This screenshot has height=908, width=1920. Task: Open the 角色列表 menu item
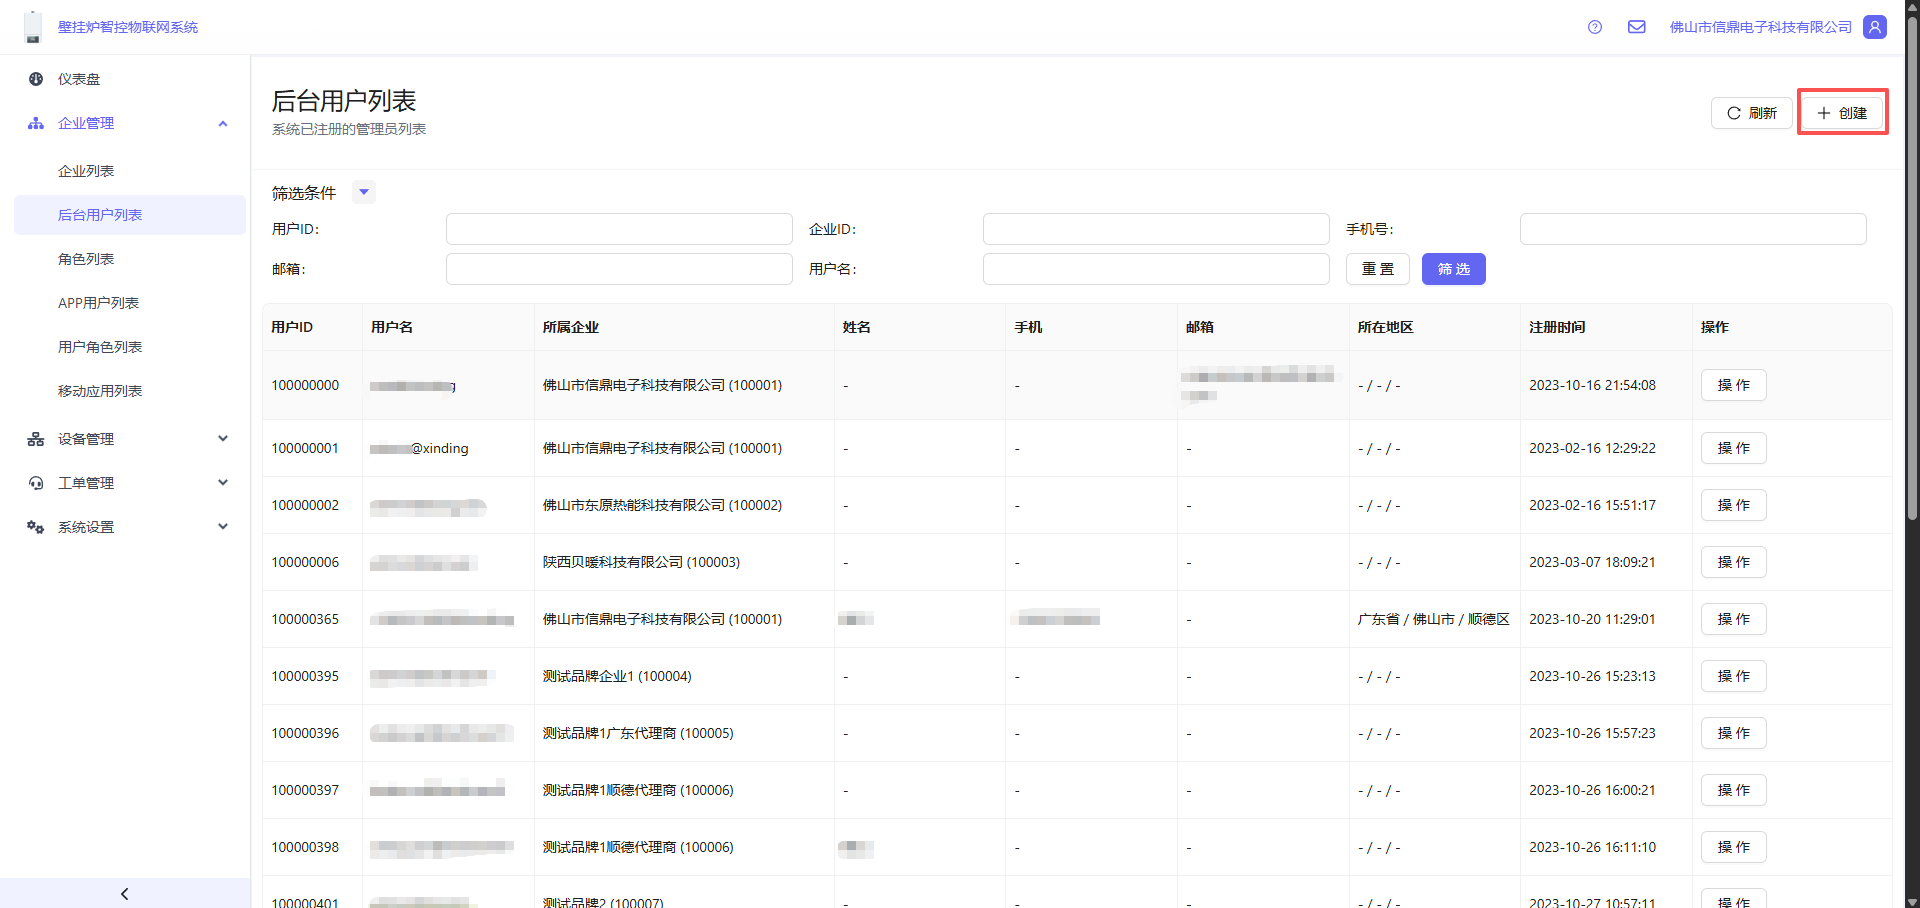tap(86, 259)
